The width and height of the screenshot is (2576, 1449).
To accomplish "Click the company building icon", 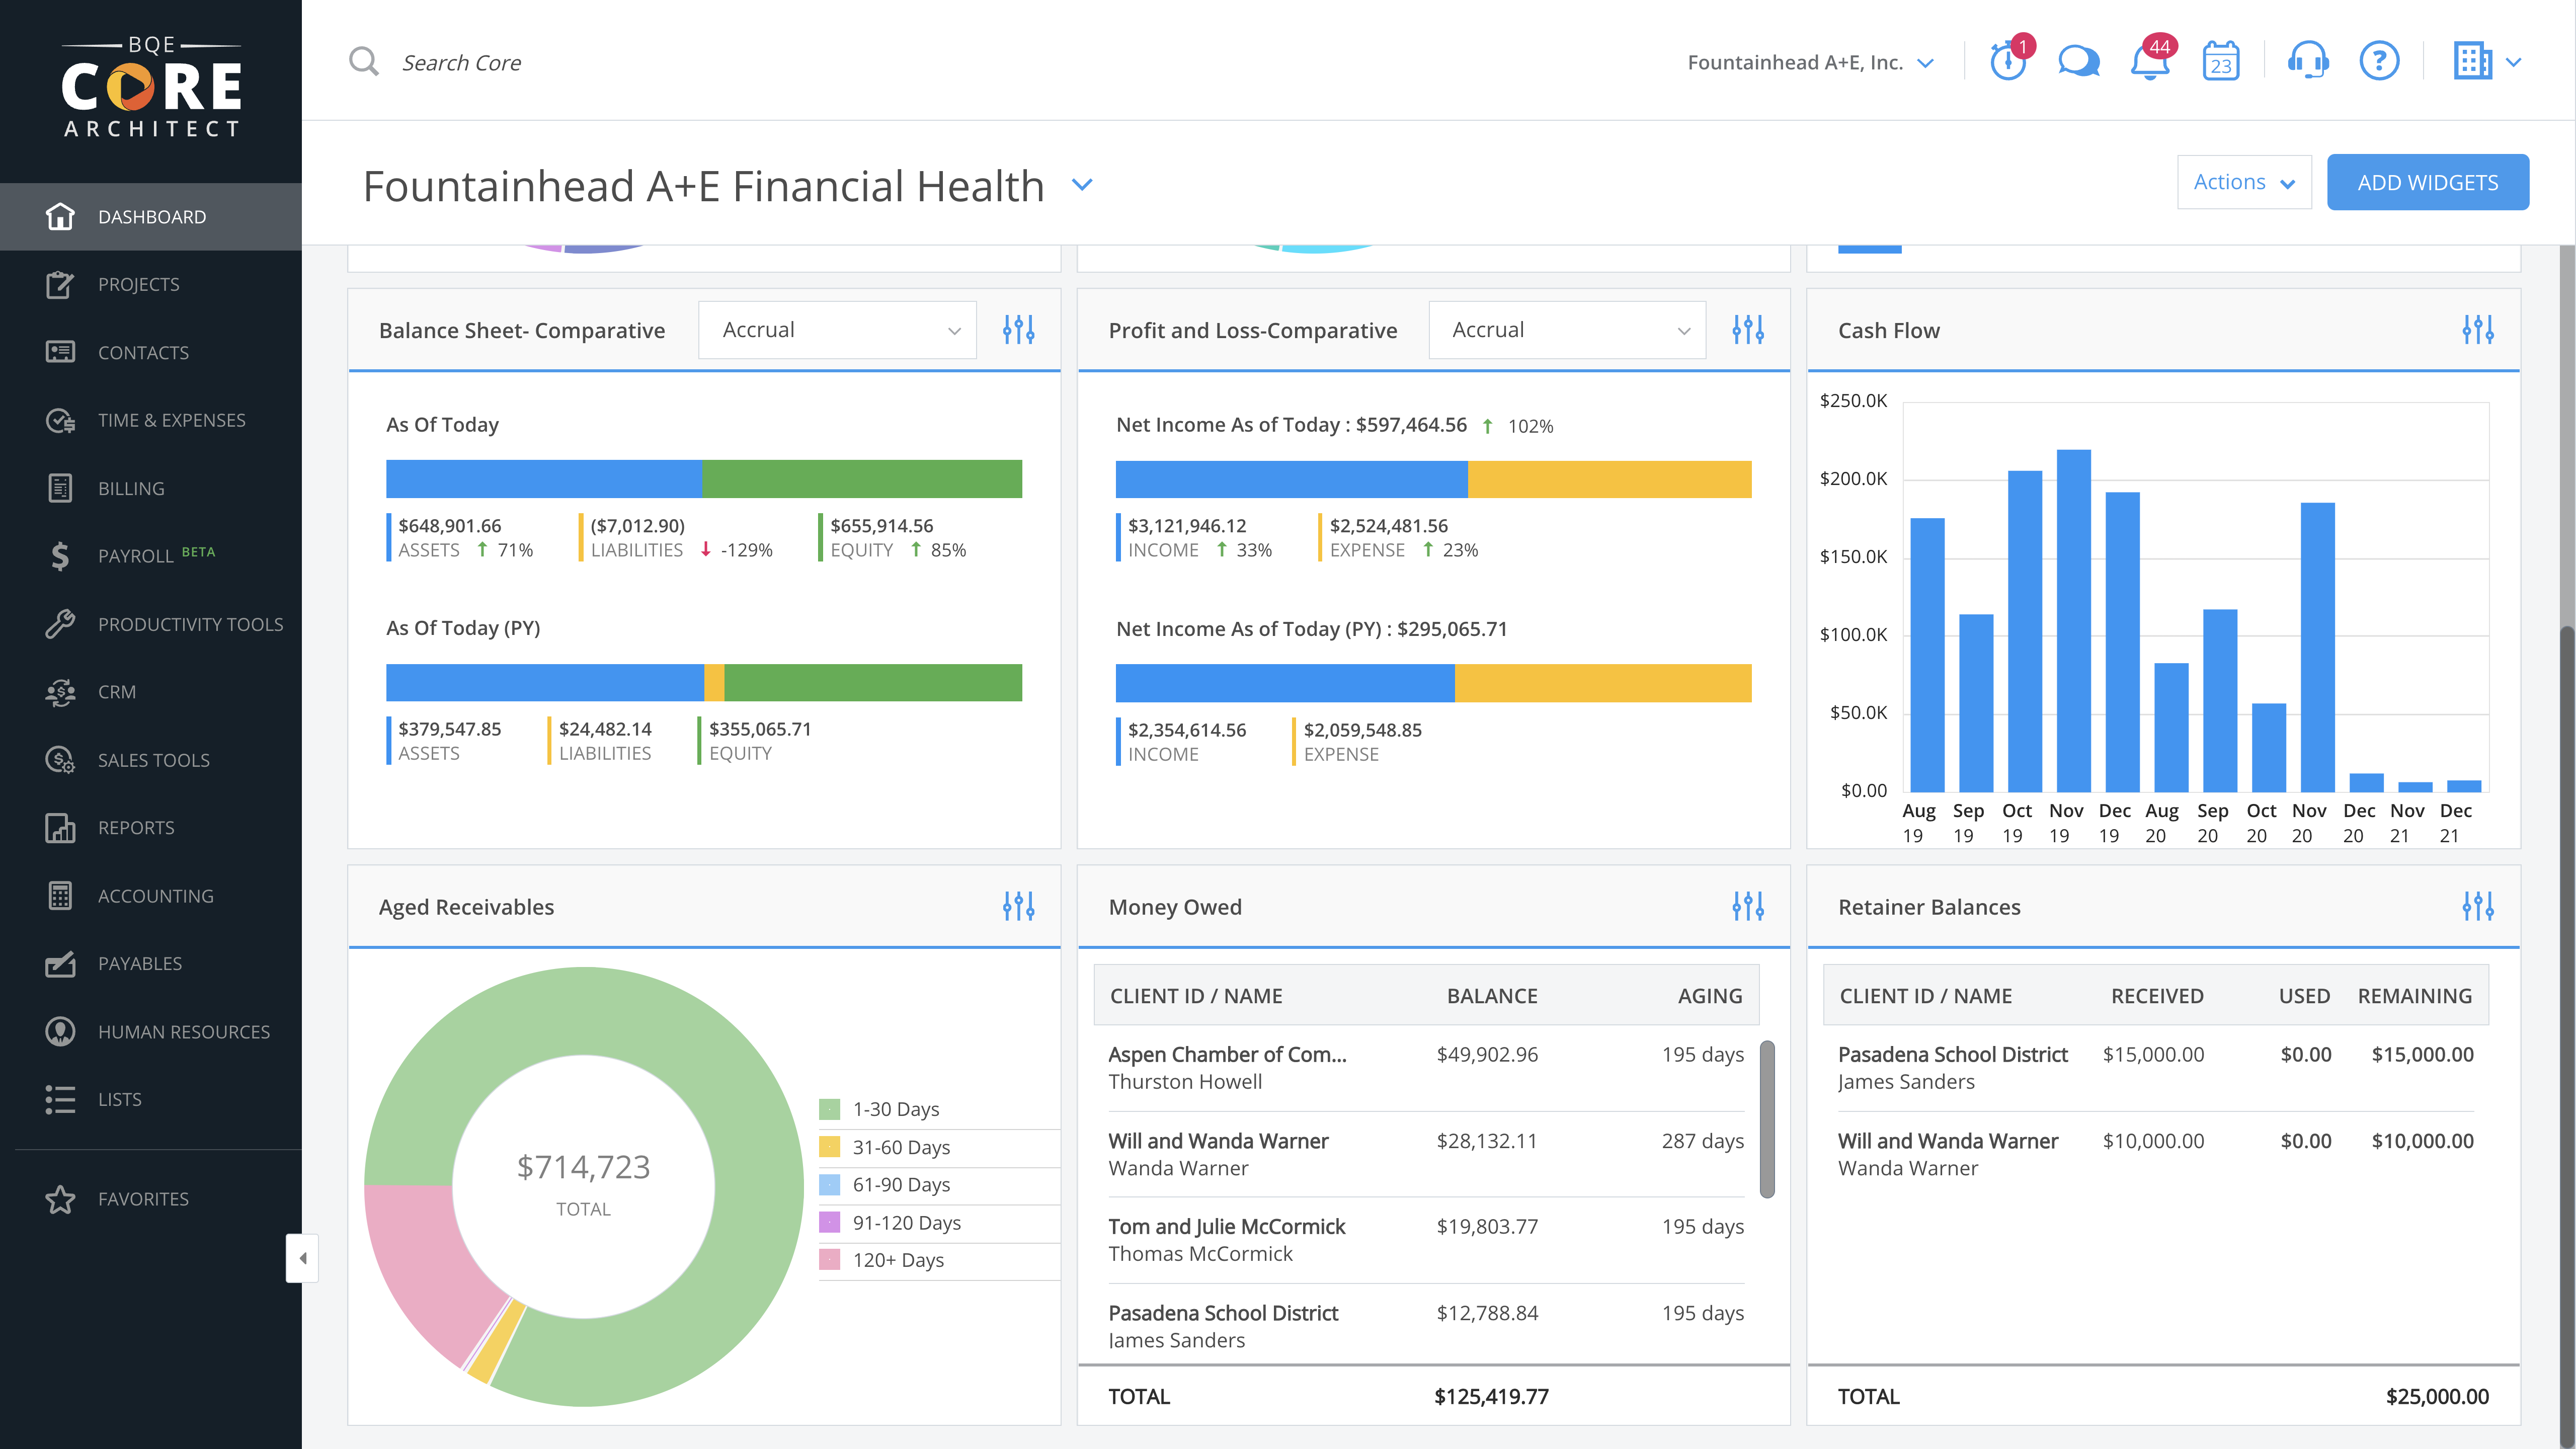I will [x=2472, y=61].
